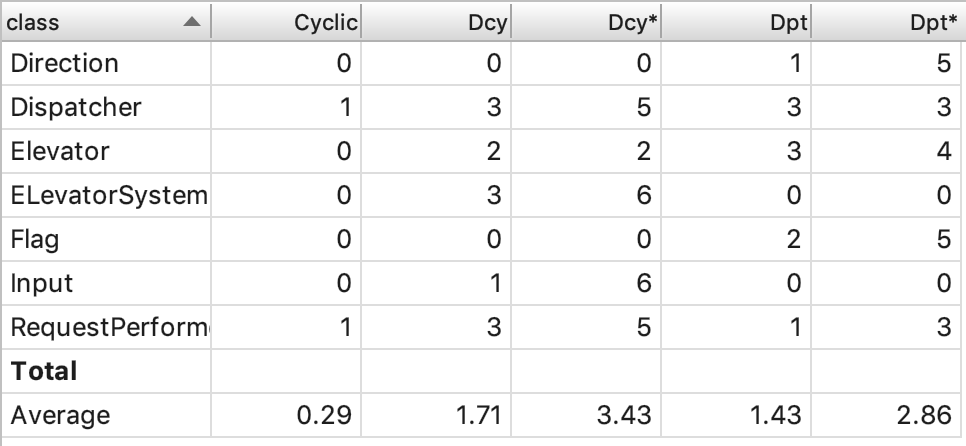Select the Direction class row
966x446 pixels.
tap(65, 64)
